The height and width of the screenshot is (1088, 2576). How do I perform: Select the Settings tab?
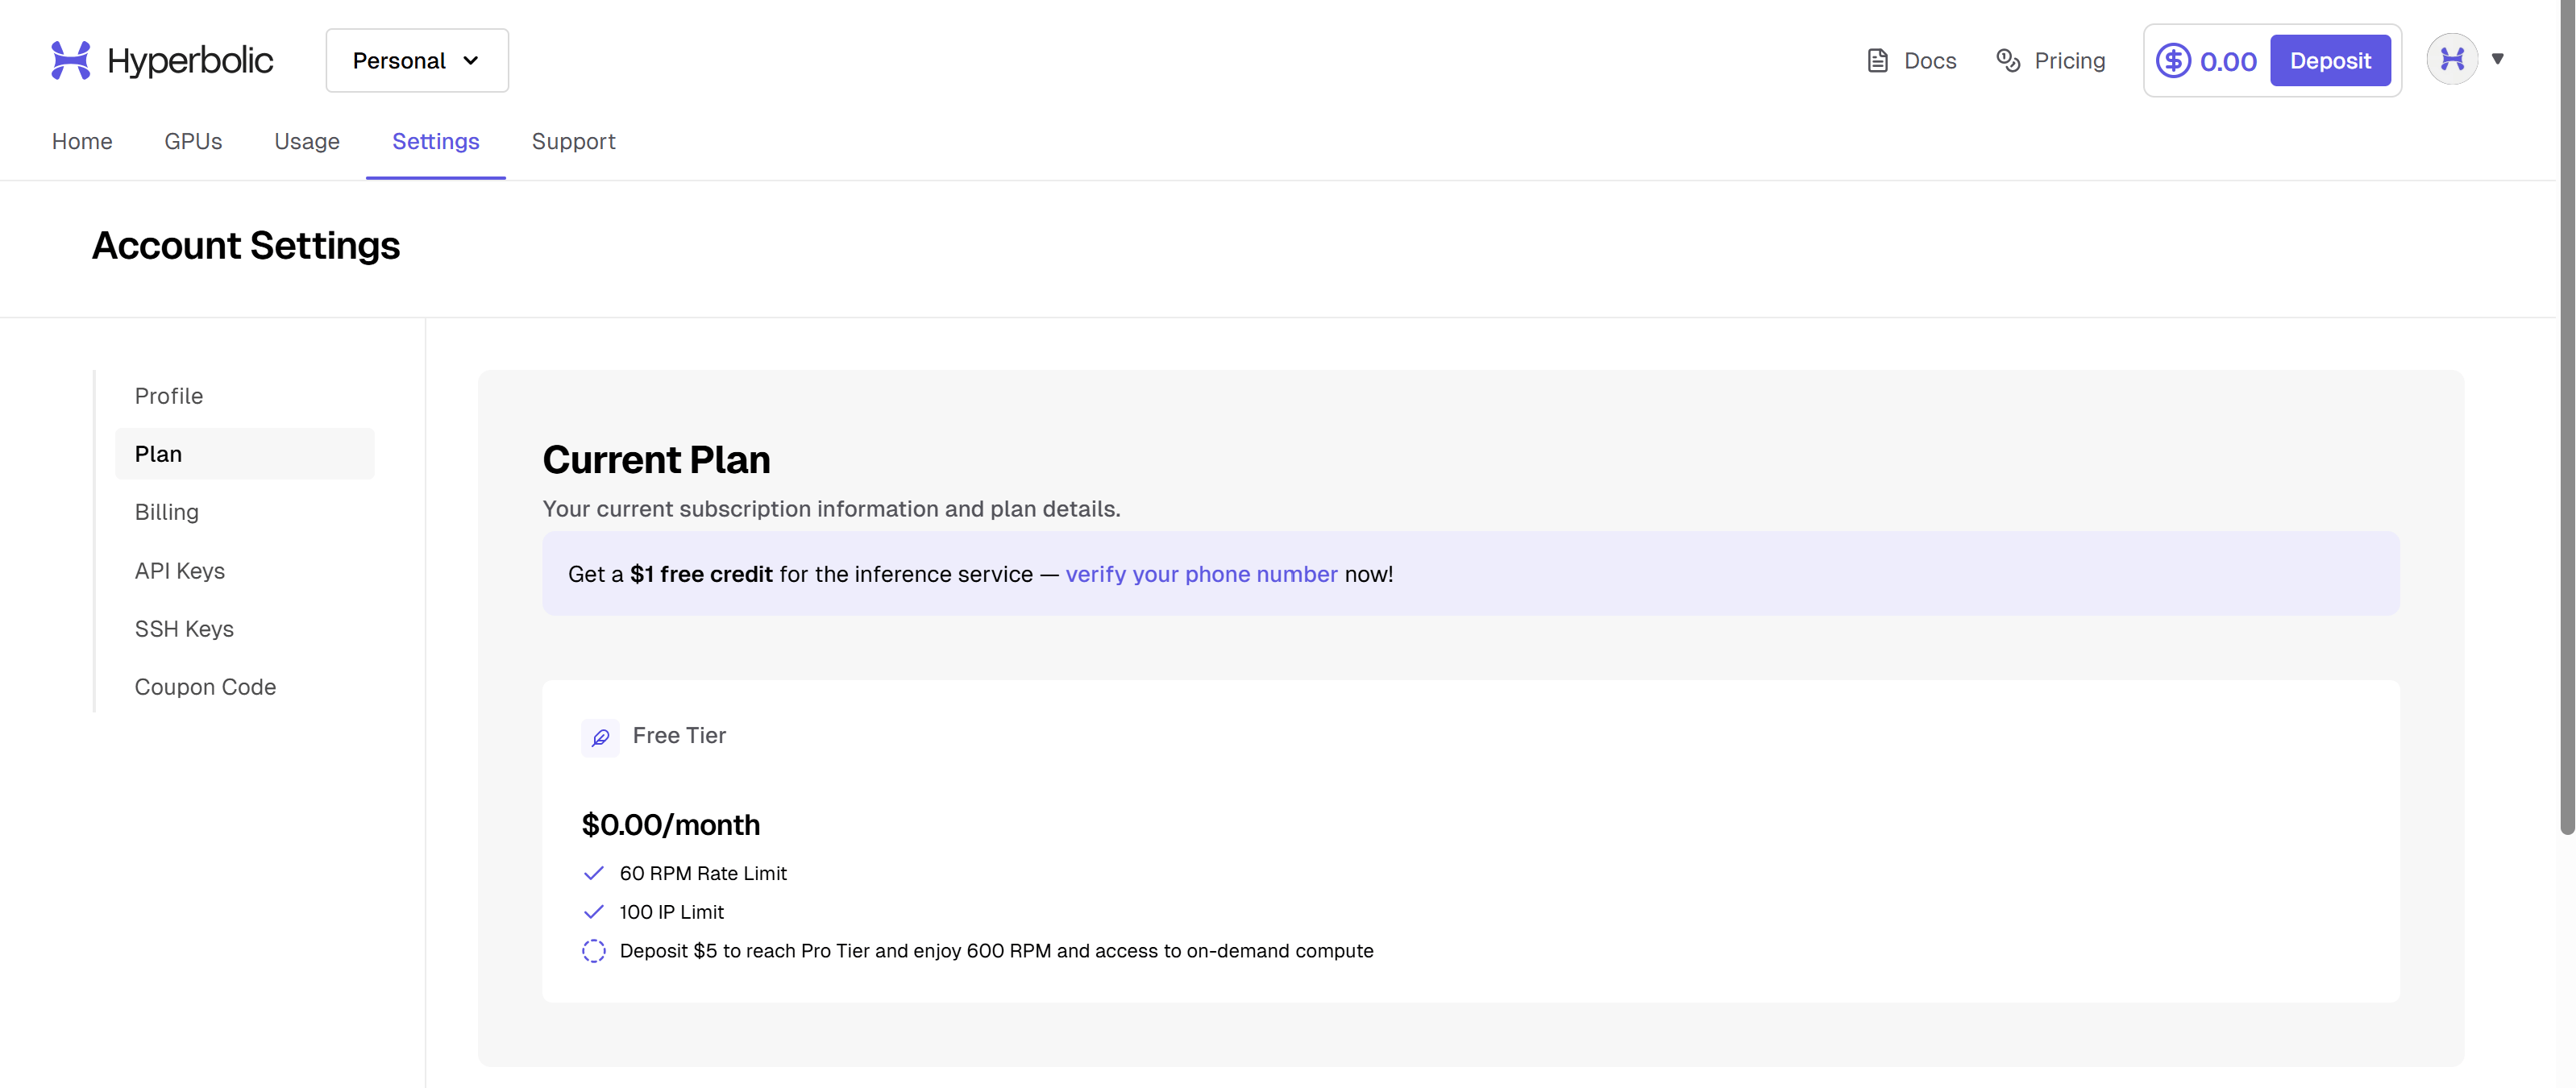[436, 142]
